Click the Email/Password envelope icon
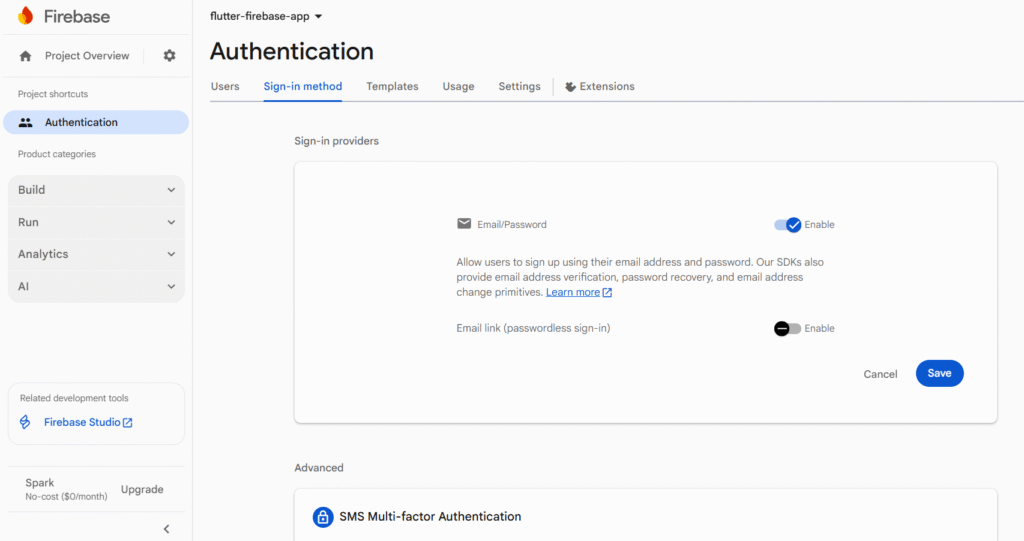This screenshot has width=1024, height=541. tap(464, 224)
